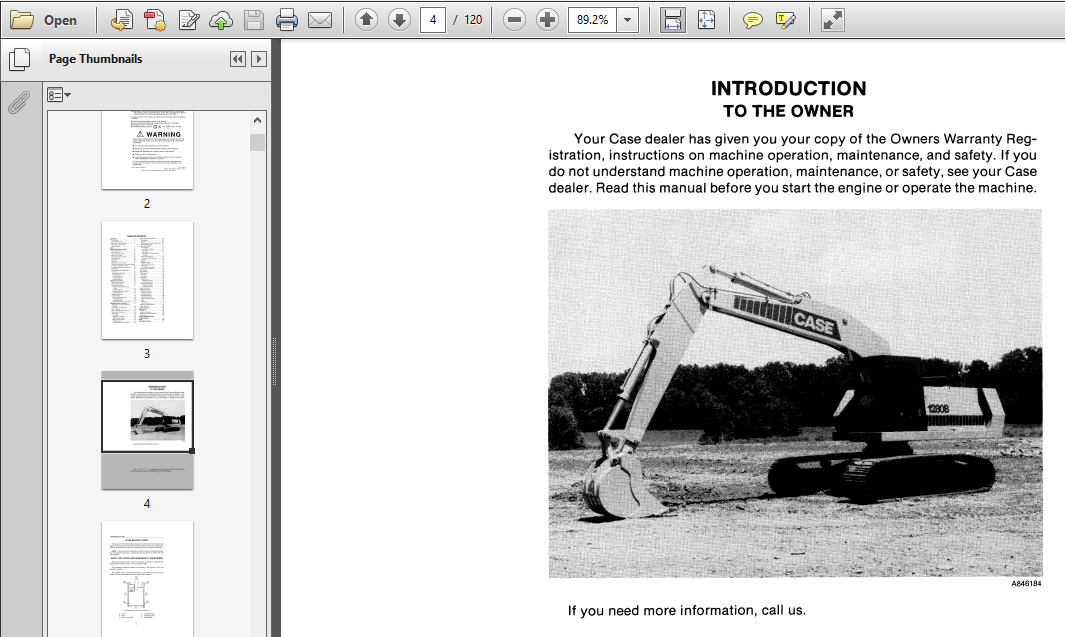This screenshot has width=1065, height=637.
Task: Select the page 5 thumbnail
Action: 147,579
